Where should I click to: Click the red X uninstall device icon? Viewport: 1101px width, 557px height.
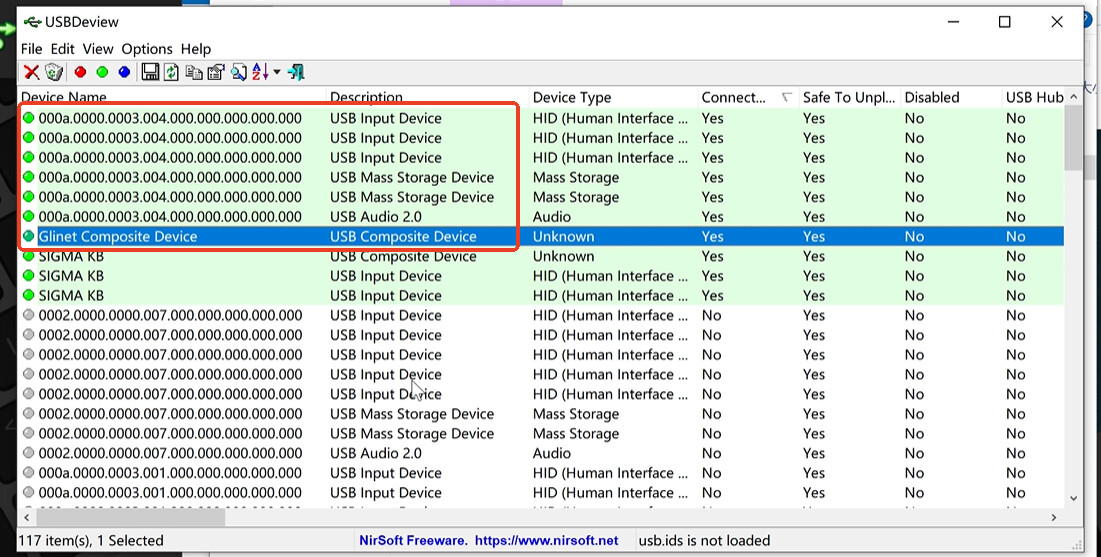[32, 72]
